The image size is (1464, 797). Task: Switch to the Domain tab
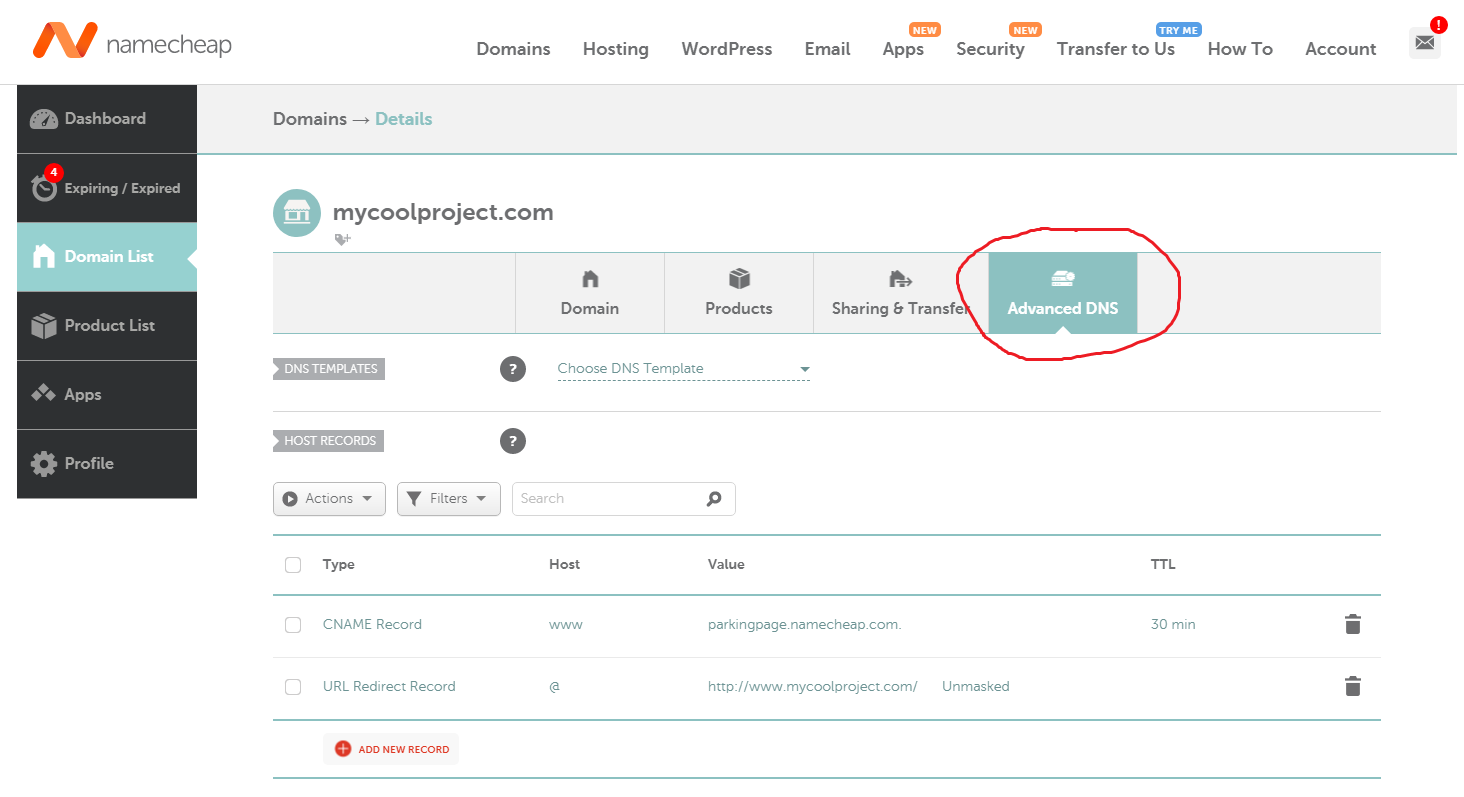coord(590,293)
